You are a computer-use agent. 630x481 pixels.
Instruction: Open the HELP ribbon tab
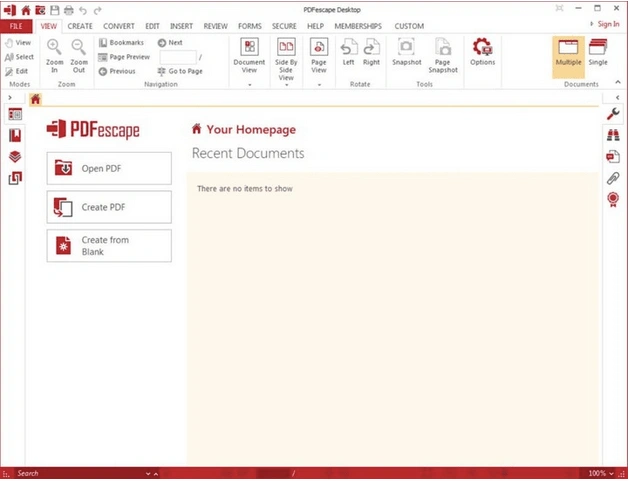pyautogui.click(x=315, y=26)
